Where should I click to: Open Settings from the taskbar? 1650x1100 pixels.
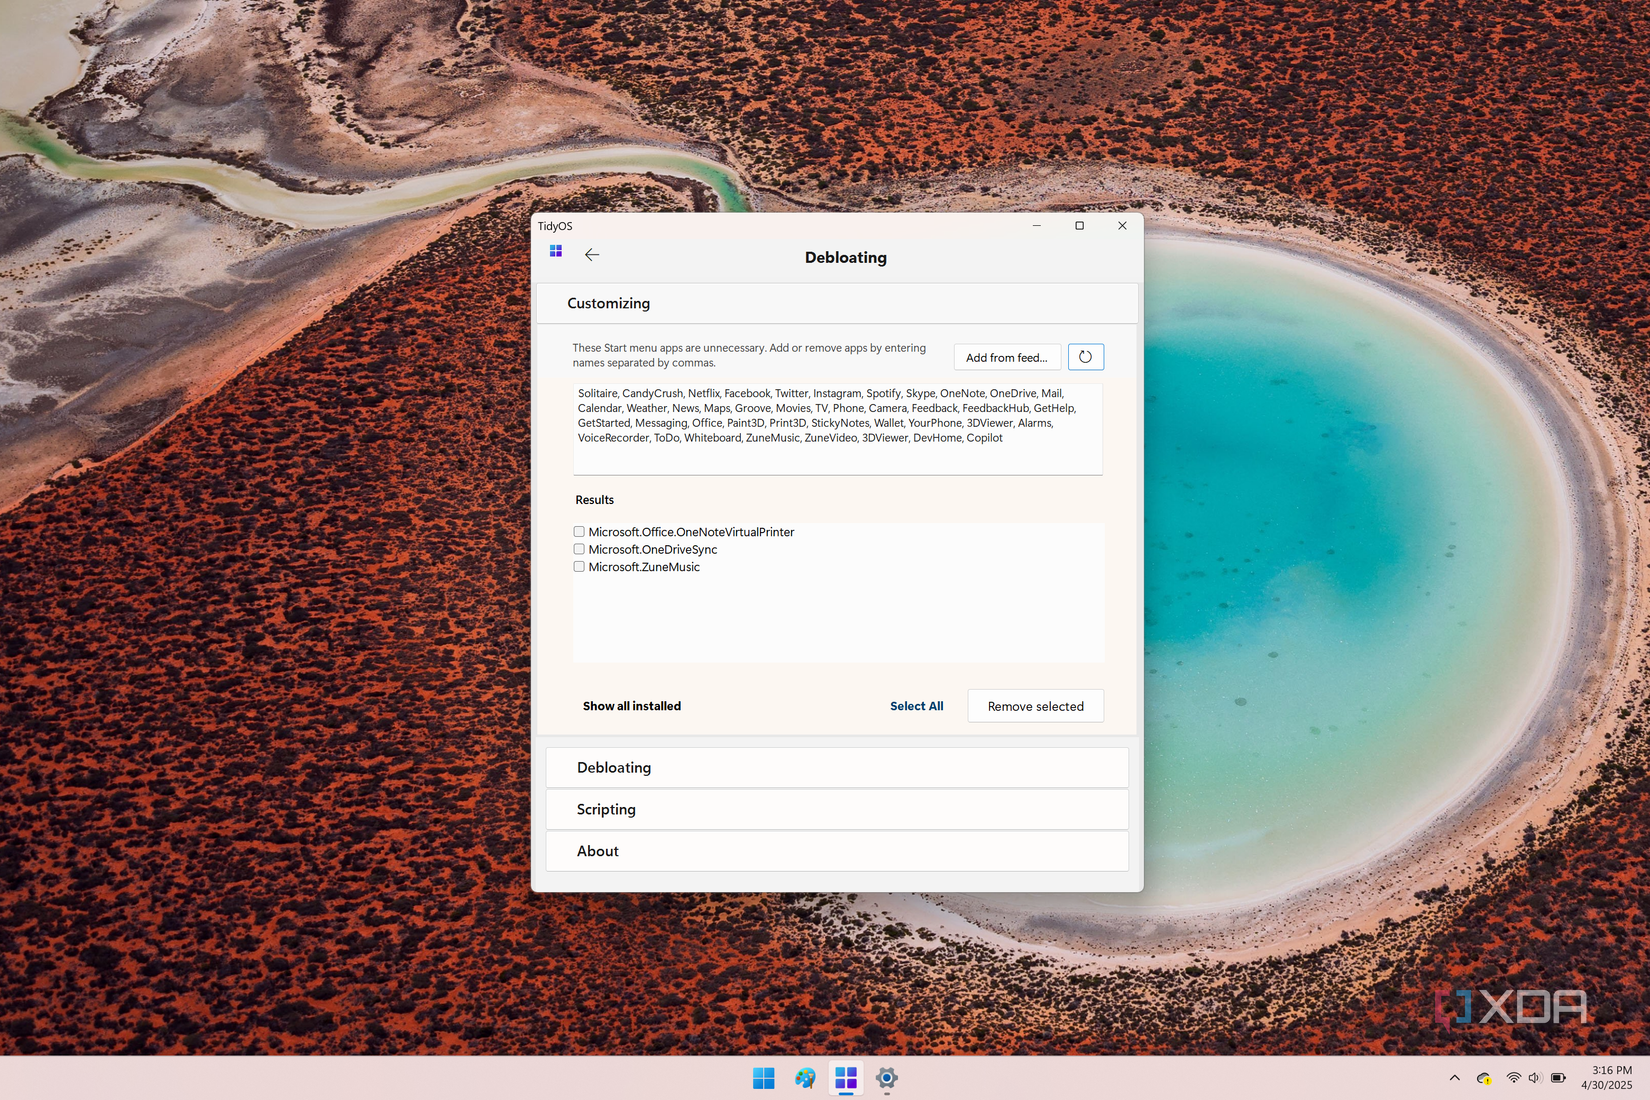click(x=886, y=1079)
